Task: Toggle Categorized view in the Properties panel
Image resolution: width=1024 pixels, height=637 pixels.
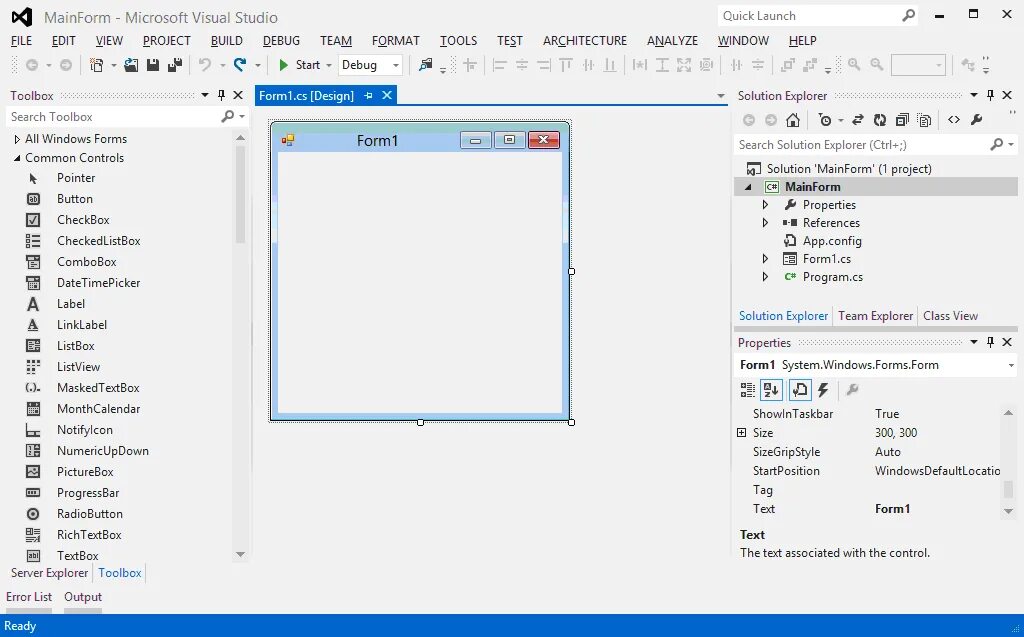Action: (x=746, y=390)
